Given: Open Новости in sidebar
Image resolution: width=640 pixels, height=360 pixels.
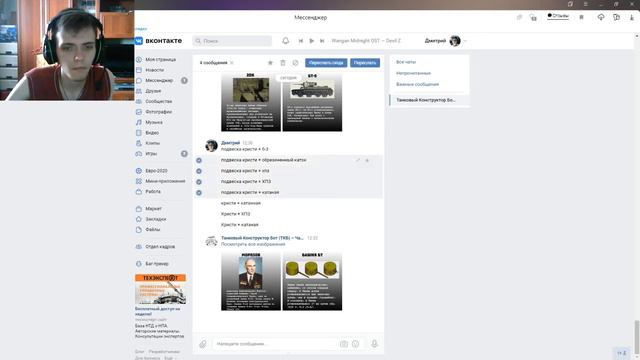Looking at the screenshot, I should click(154, 70).
